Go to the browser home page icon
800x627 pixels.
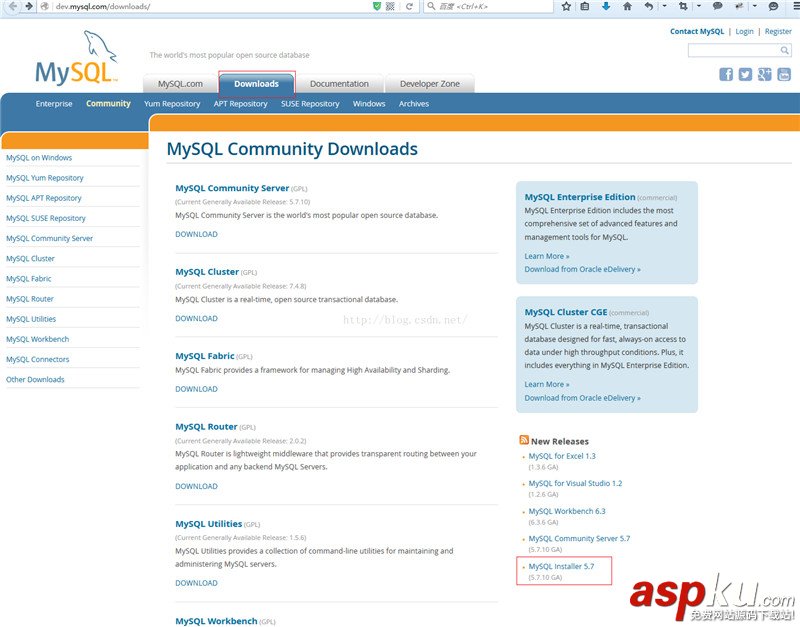628,6
